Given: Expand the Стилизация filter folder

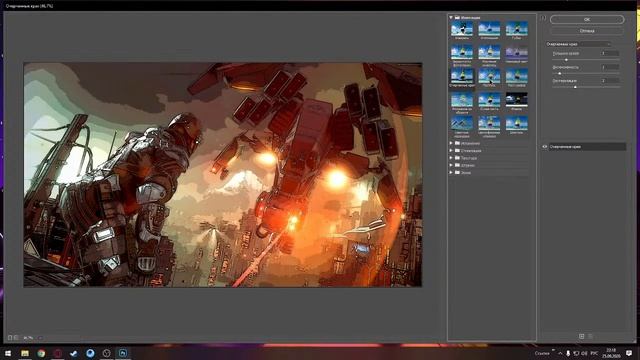Looking at the screenshot, I should [451, 151].
